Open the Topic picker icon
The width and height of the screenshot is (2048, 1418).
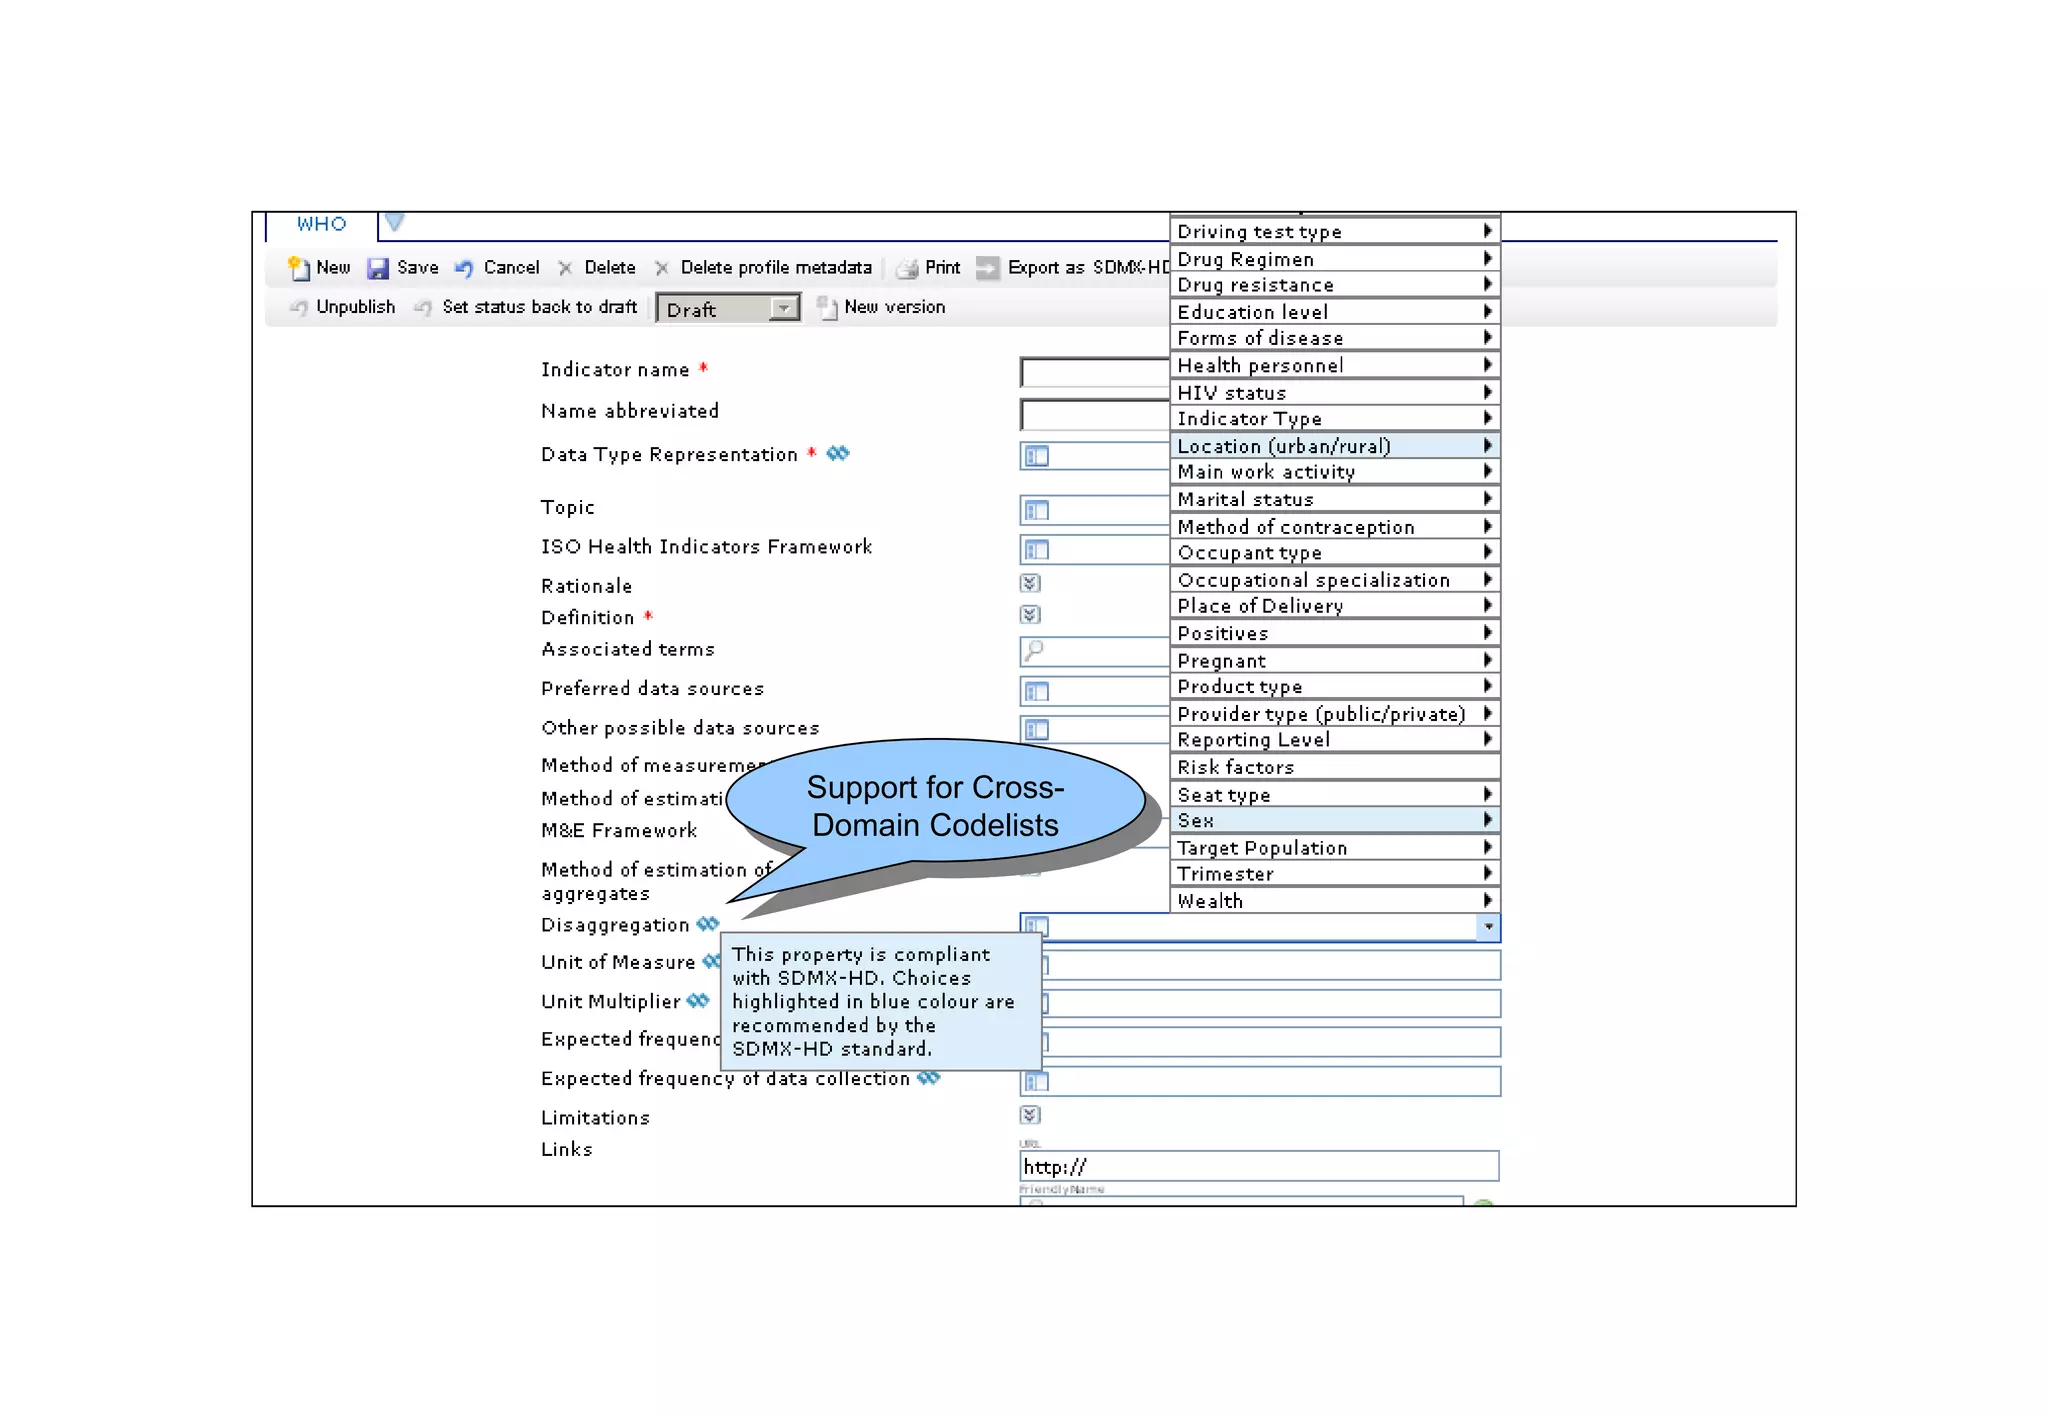[x=1036, y=511]
